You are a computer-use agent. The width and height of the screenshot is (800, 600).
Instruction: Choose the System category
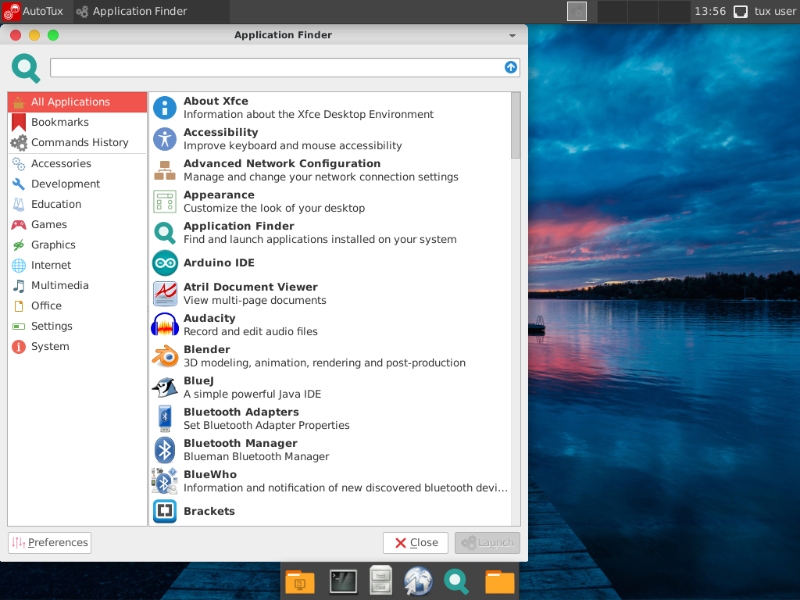pos(78,346)
